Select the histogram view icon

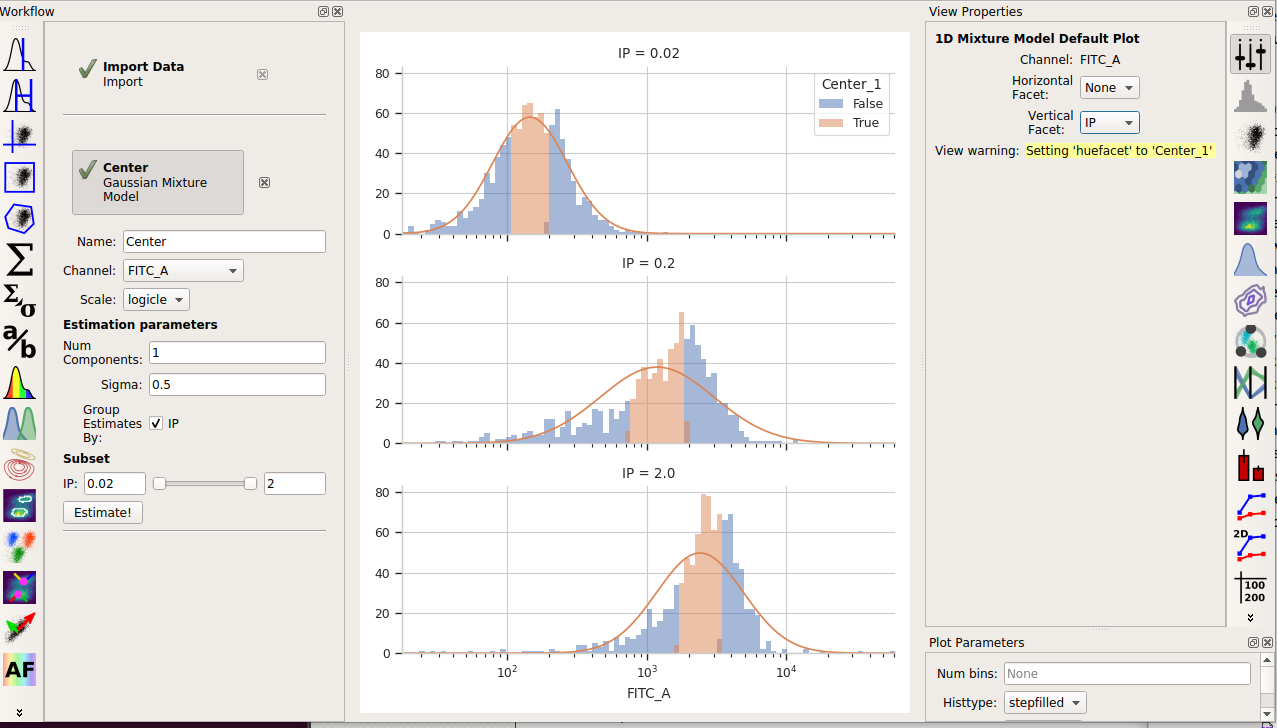pyautogui.click(x=1250, y=95)
